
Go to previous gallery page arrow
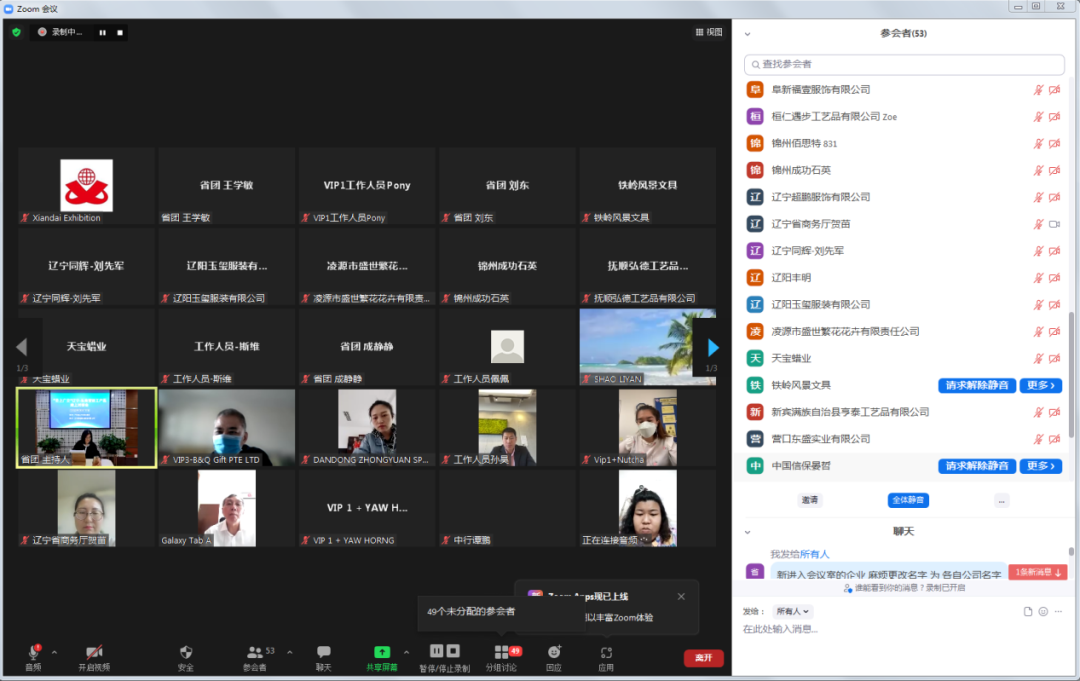[x=21, y=347]
